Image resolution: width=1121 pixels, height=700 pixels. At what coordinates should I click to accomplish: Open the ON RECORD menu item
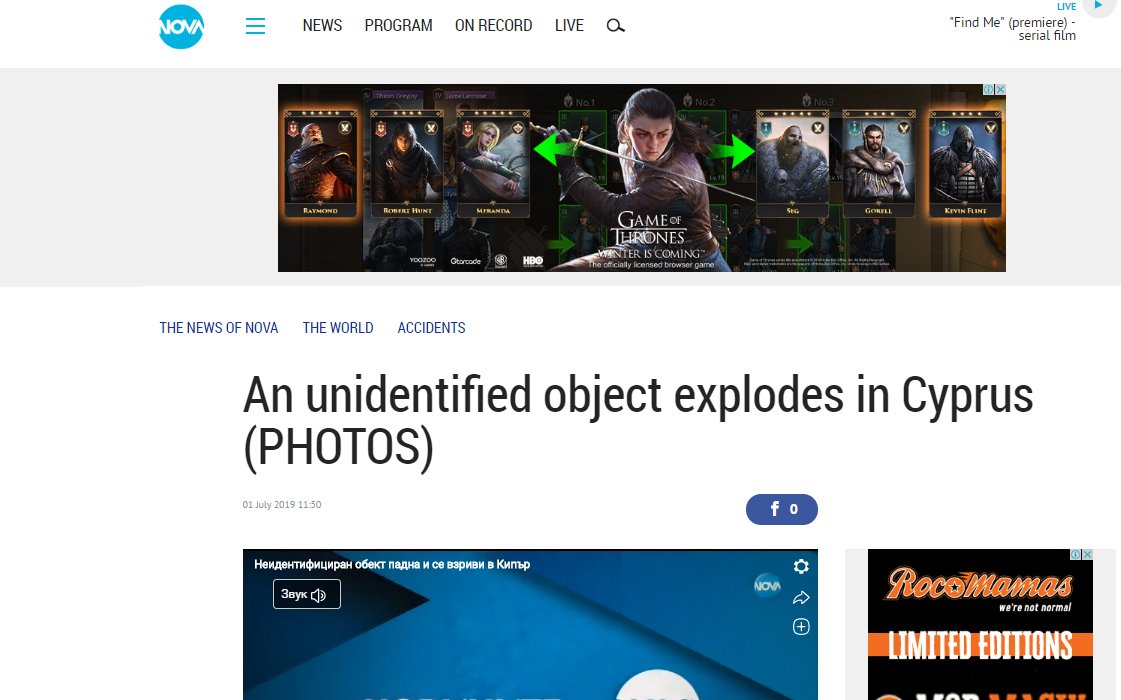pos(493,26)
